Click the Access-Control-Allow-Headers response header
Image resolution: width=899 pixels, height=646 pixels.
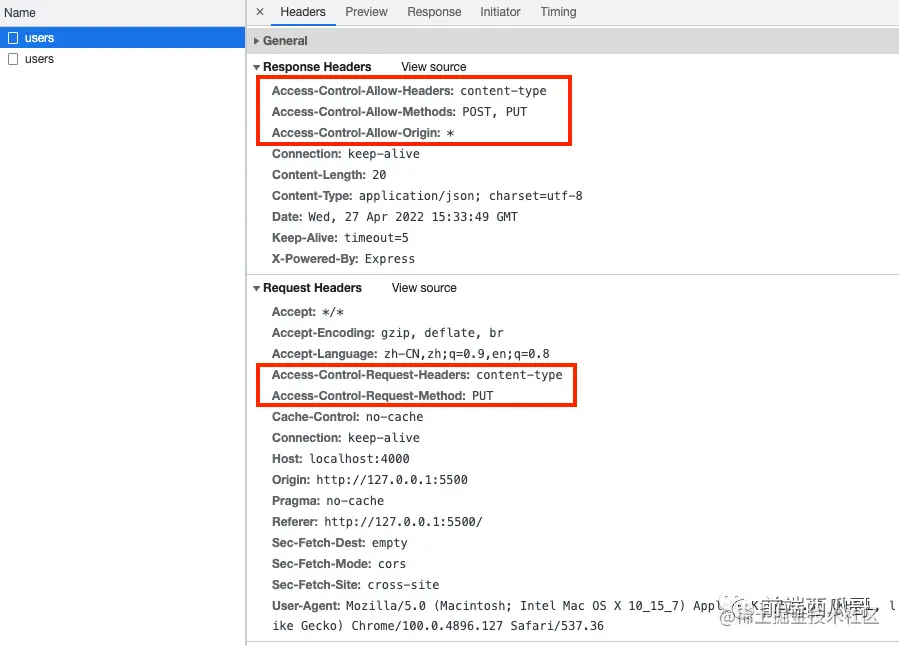pyautogui.click(x=409, y=91)
